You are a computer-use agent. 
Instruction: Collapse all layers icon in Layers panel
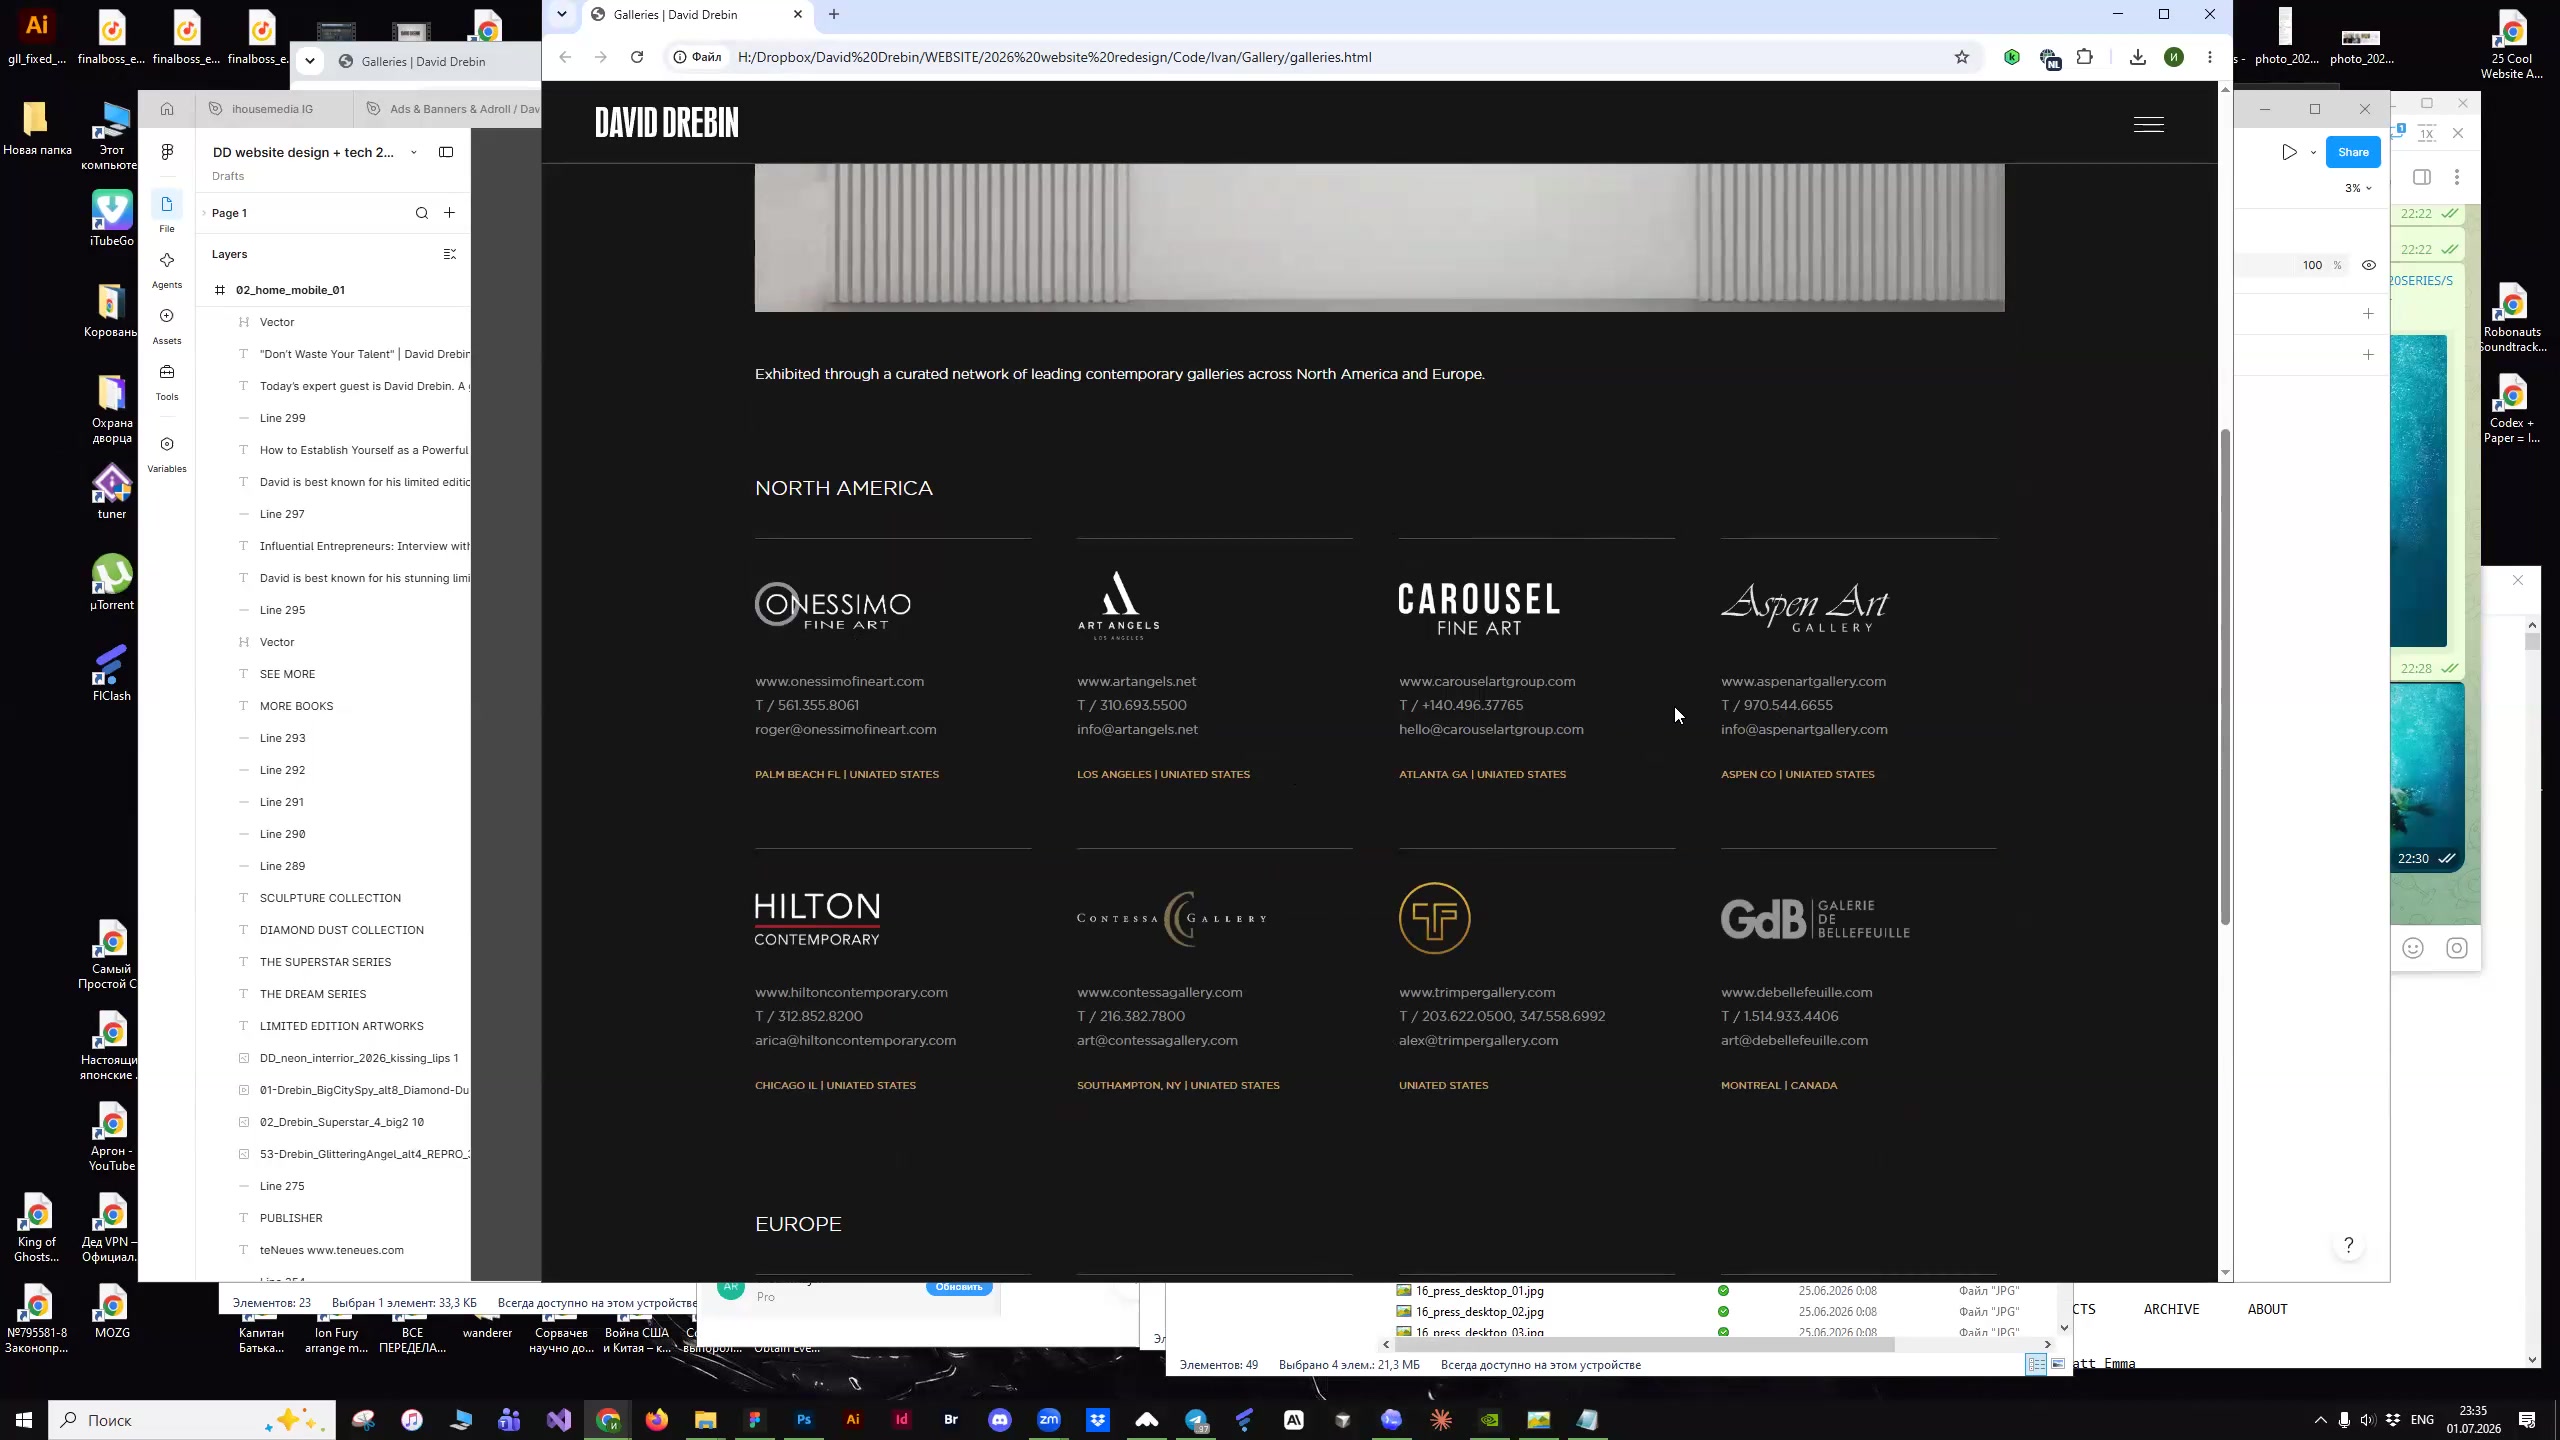tap(449, 254)
